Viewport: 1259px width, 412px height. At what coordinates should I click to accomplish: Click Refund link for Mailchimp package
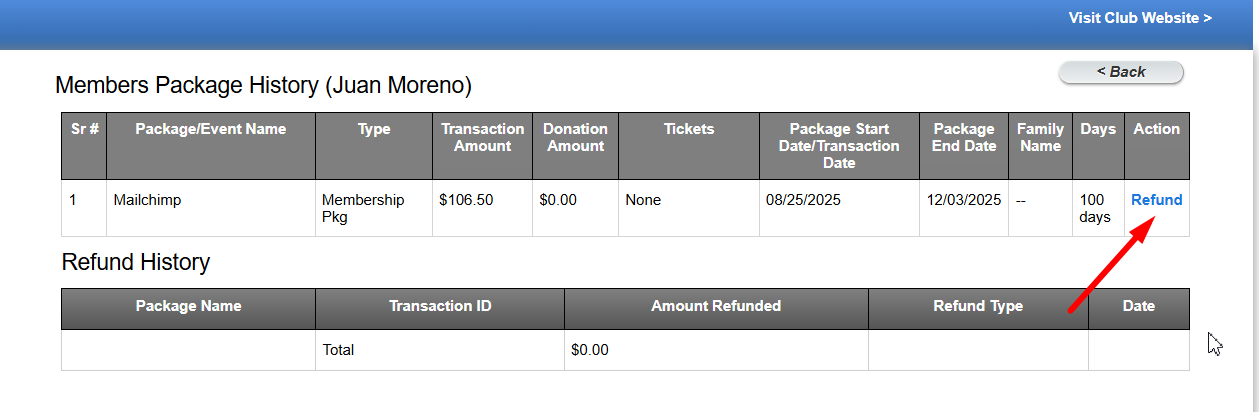click(x=1156, y=200)
